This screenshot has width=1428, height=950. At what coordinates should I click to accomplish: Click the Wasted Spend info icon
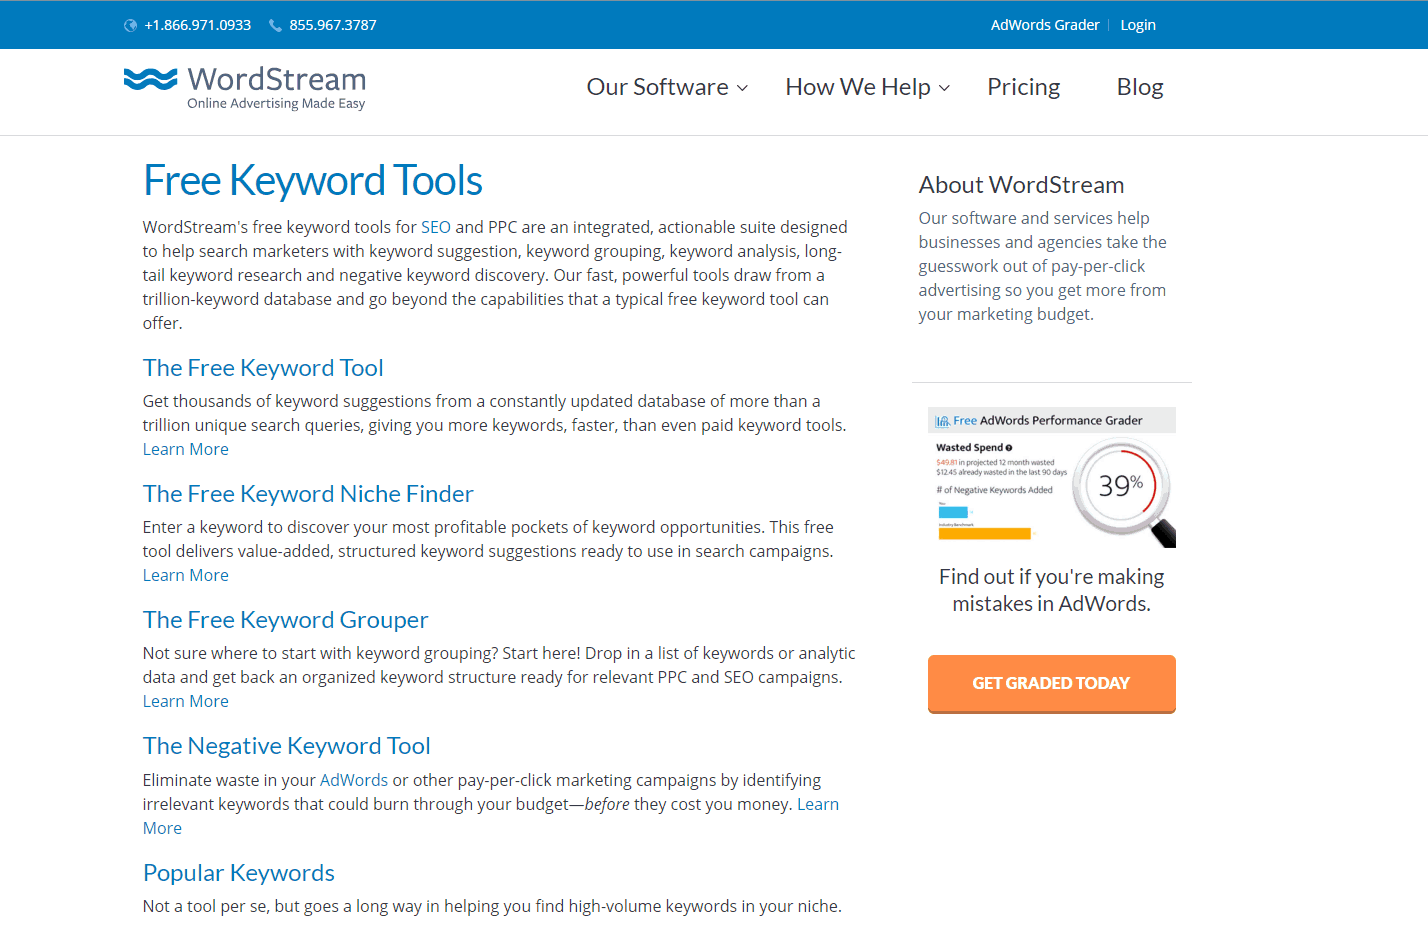[x=1009, y=448]
